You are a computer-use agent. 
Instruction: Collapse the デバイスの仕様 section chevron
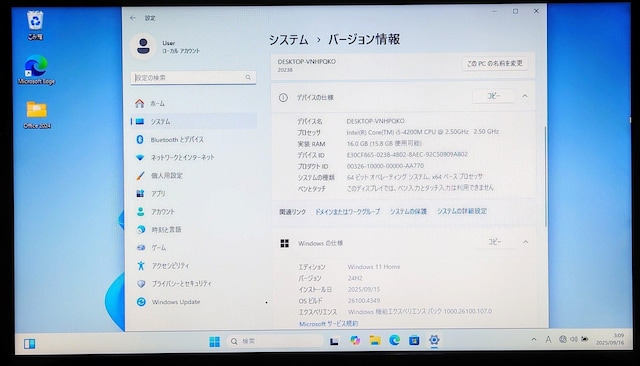click(x=525, y=96)
